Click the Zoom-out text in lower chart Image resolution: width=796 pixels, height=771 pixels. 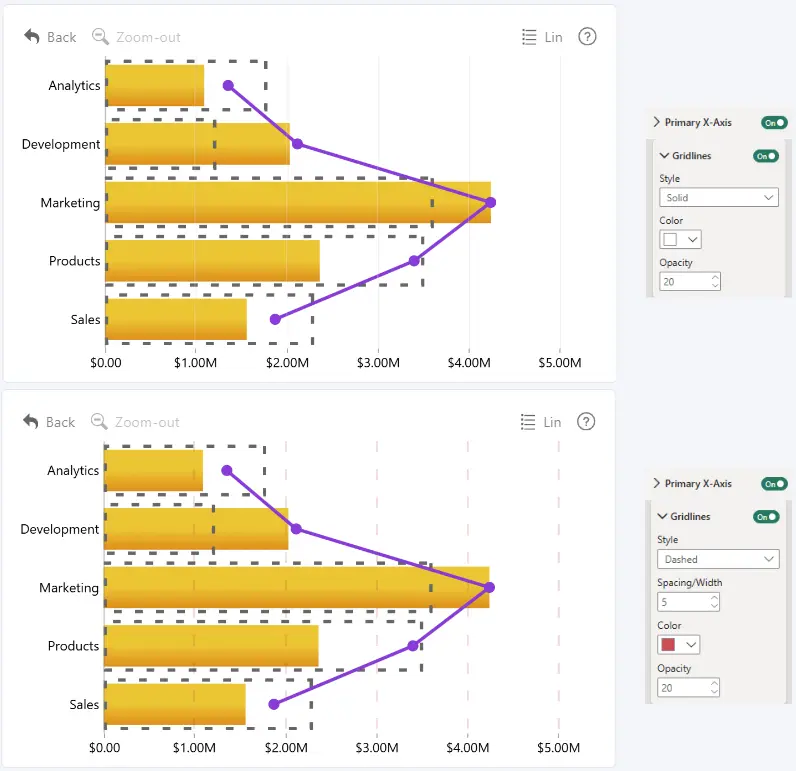click(x=147, y=422)
